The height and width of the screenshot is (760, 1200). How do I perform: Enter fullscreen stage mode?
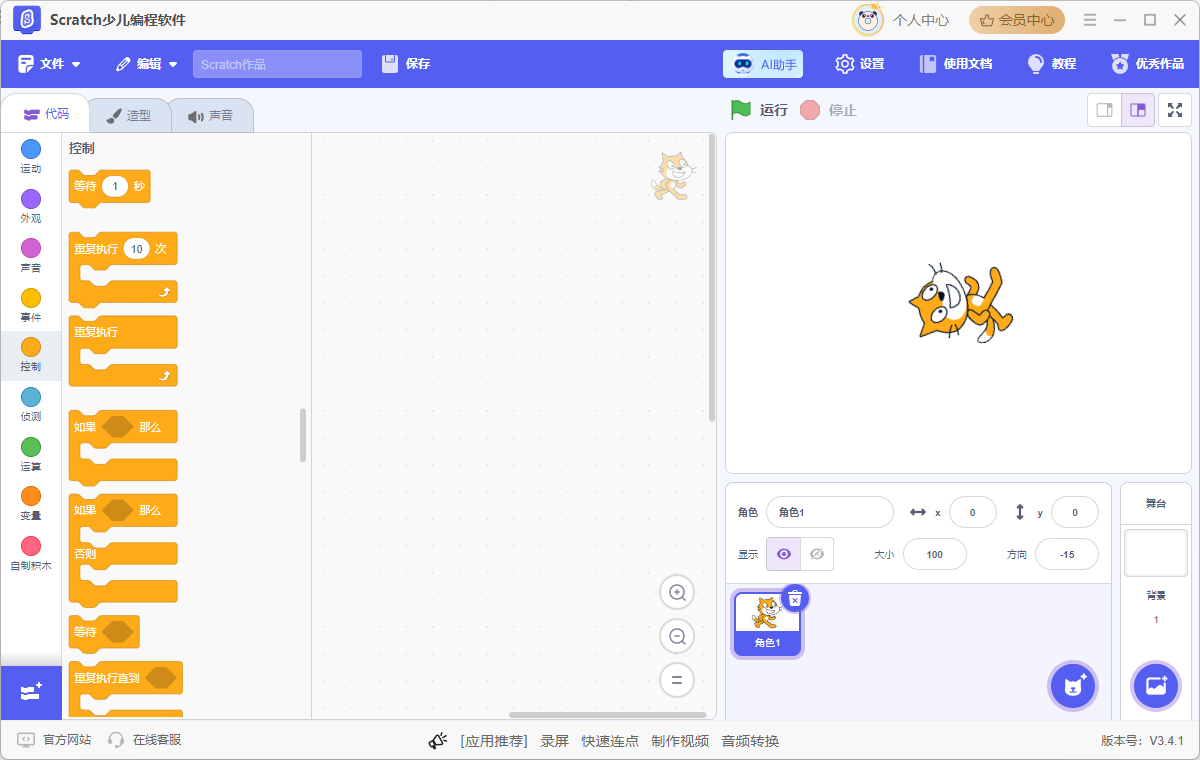click(1175, 110)
